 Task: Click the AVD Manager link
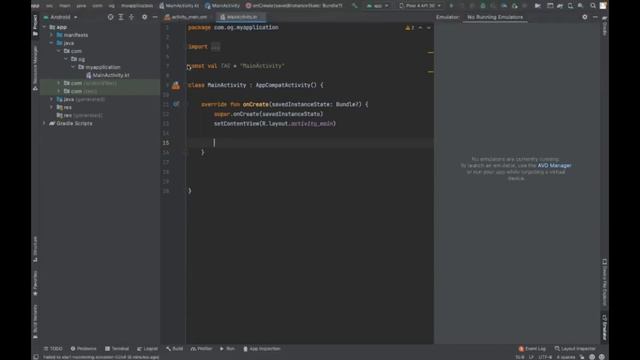click(x=554, y=165)
